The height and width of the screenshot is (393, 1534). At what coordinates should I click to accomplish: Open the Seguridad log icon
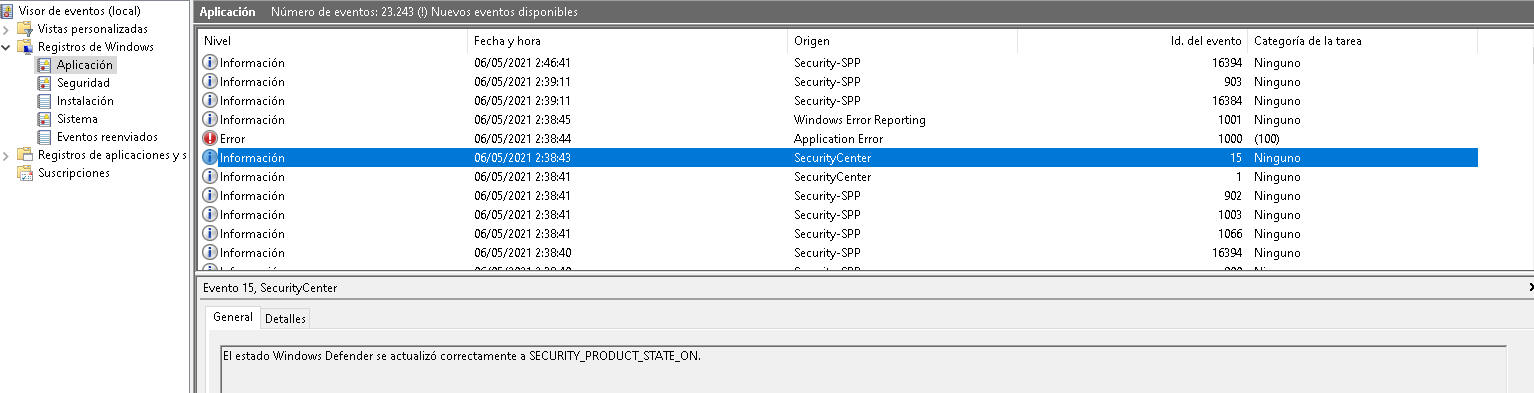[44, 83]
